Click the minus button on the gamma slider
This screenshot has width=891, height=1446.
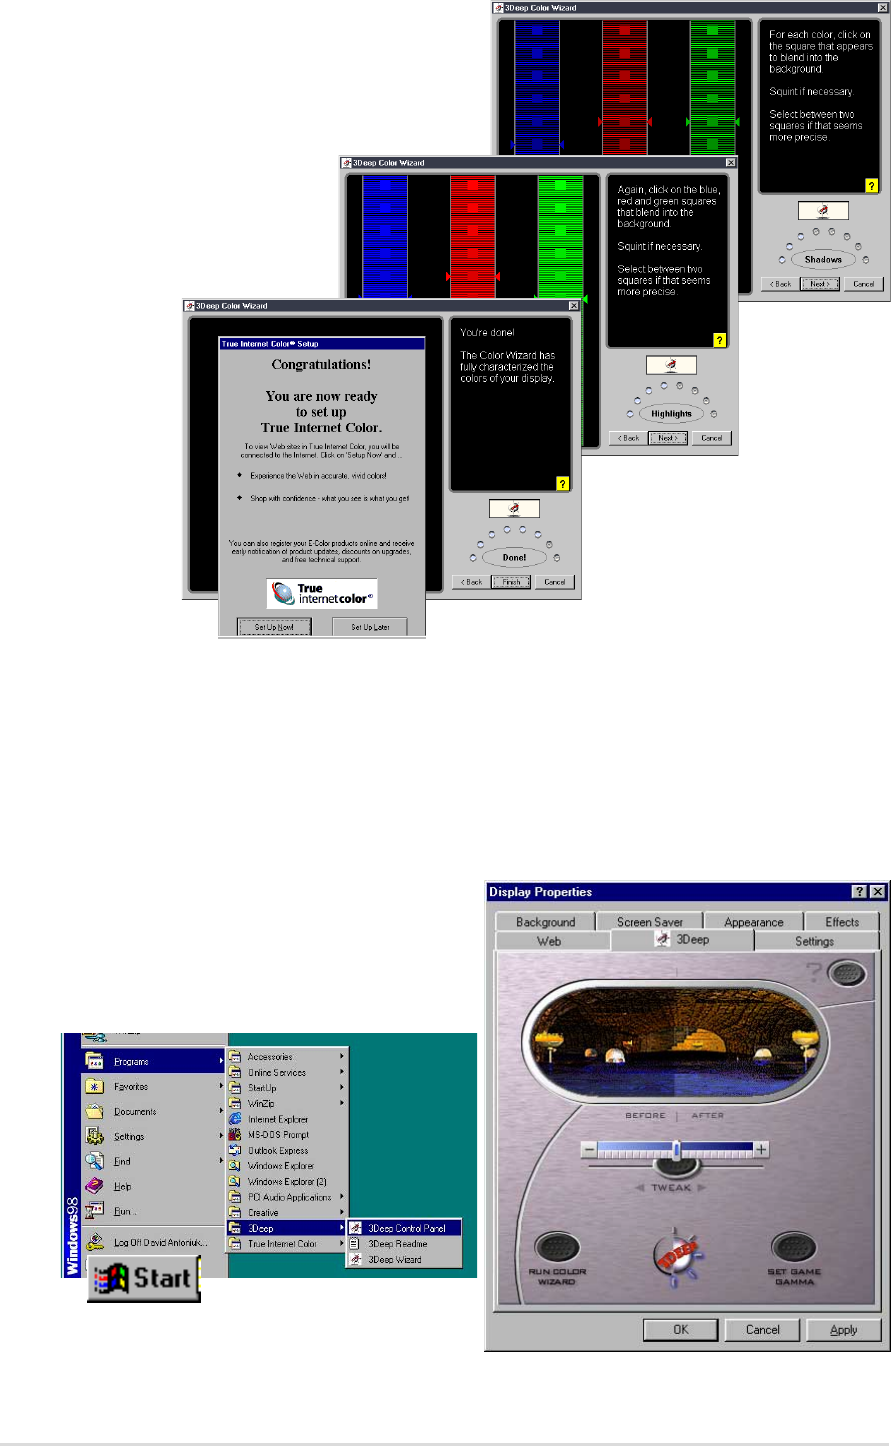[x=590, y=1150]
